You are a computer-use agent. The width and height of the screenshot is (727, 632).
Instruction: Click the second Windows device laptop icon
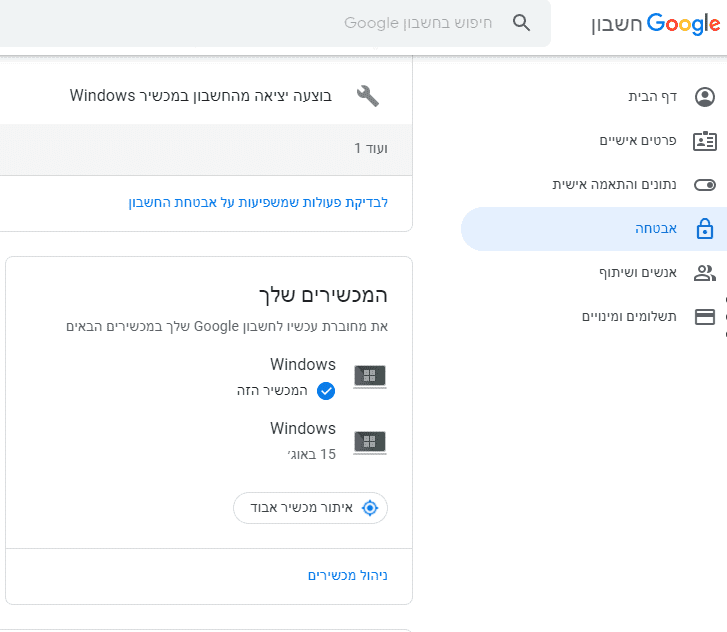(369, 441)
